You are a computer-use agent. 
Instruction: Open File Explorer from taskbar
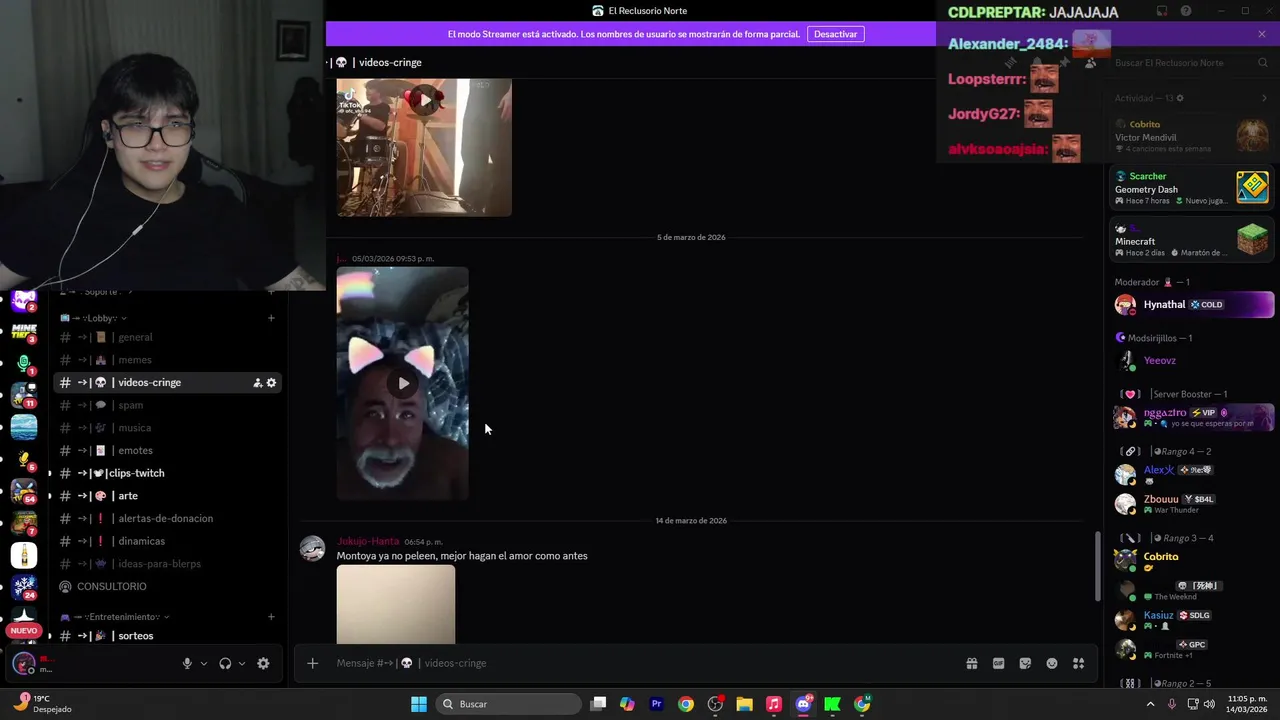(744, 704)
